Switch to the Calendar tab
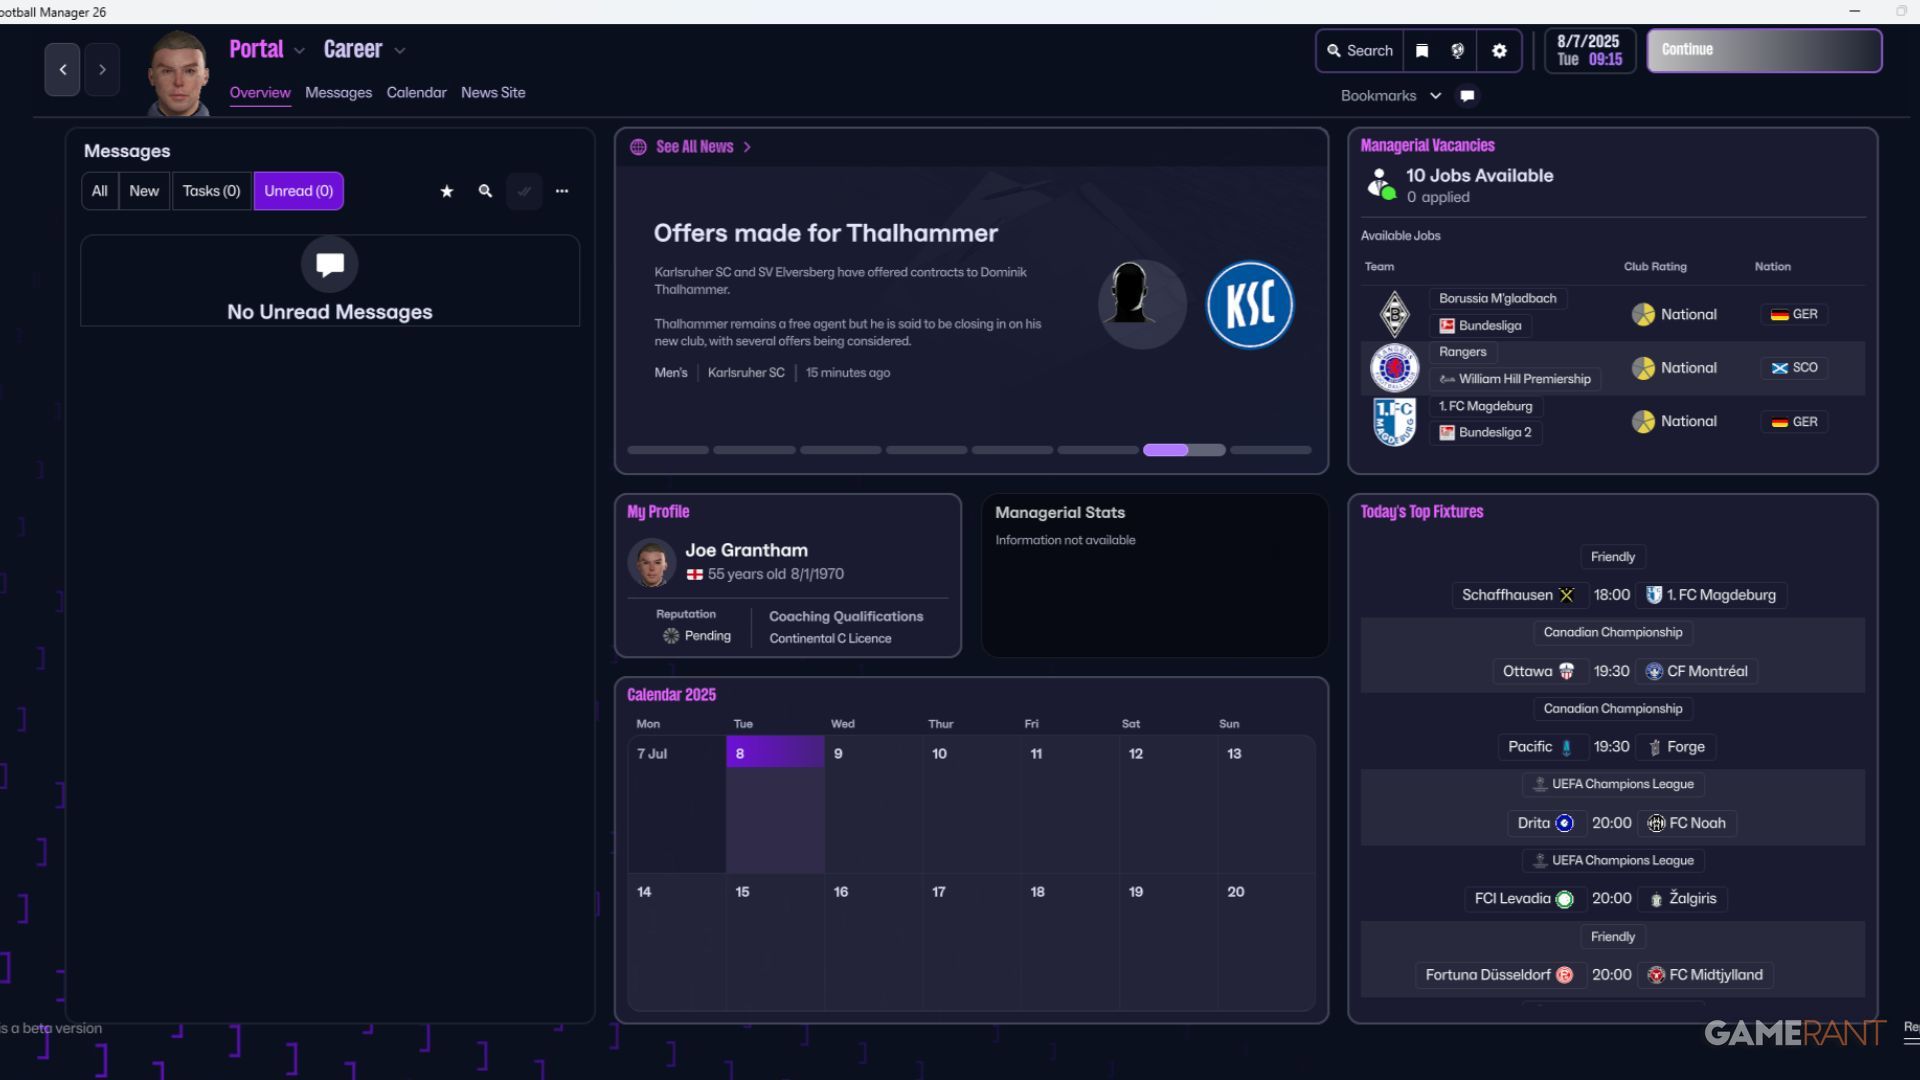 [416, 93]
